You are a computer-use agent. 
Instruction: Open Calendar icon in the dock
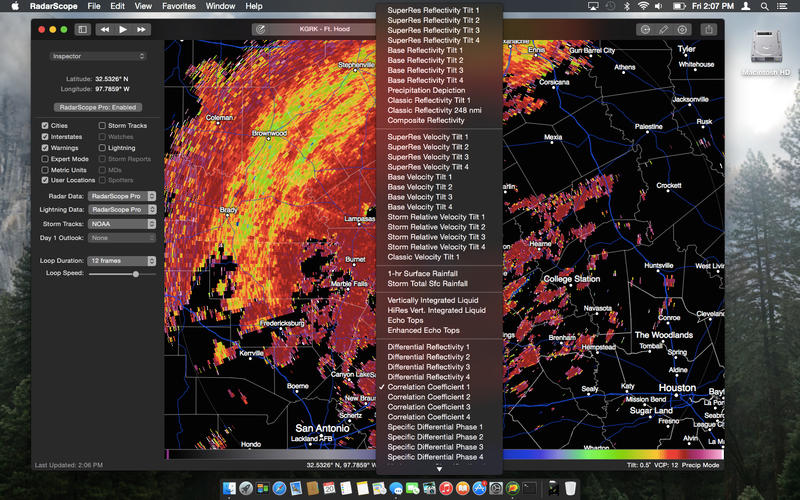pyautogui.click(x=329, y=488)
